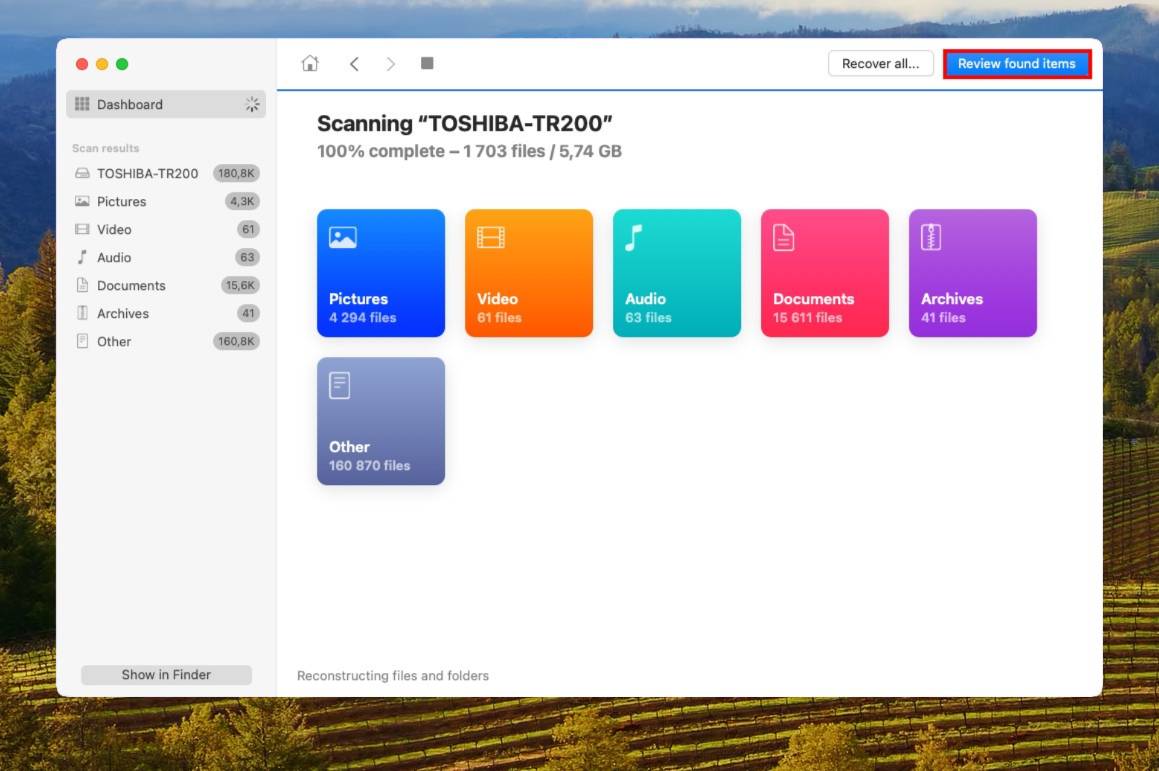Image resolution: width=1159 pixels, height=771 pixels.
Task: Click the drive icon next to TOSHIBA-TR200
Action: [x=82, y=173]
